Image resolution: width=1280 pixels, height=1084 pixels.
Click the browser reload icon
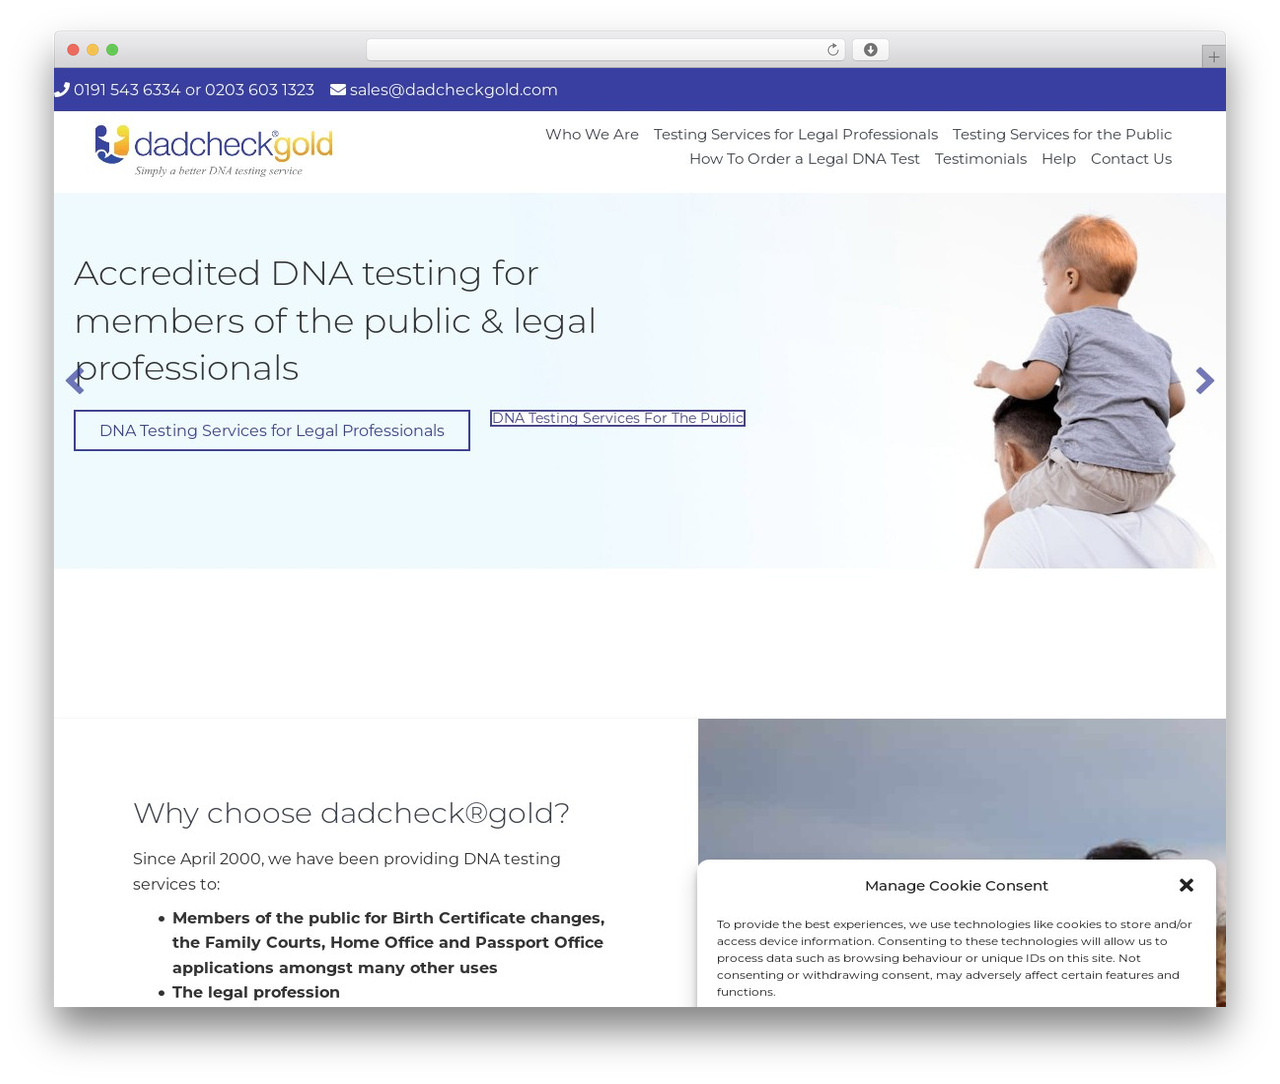click(832, 50)
